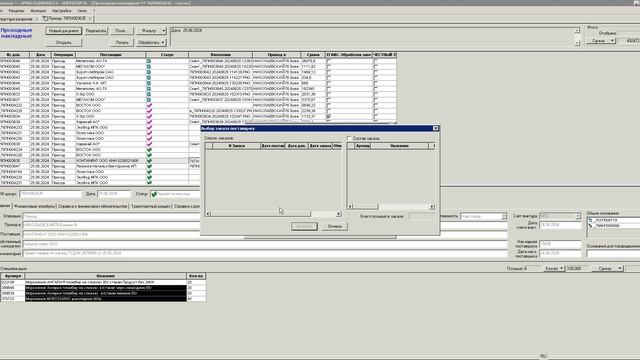The height and width of the screenshot is (360, 640).
Task: Uncheck ЕГАИС checkbox in row with sum 1133,37
Action: click(329, 116)
